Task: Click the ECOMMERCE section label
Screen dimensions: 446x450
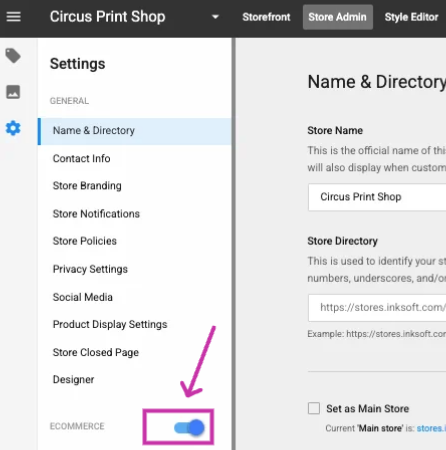Action: [77, 426]
